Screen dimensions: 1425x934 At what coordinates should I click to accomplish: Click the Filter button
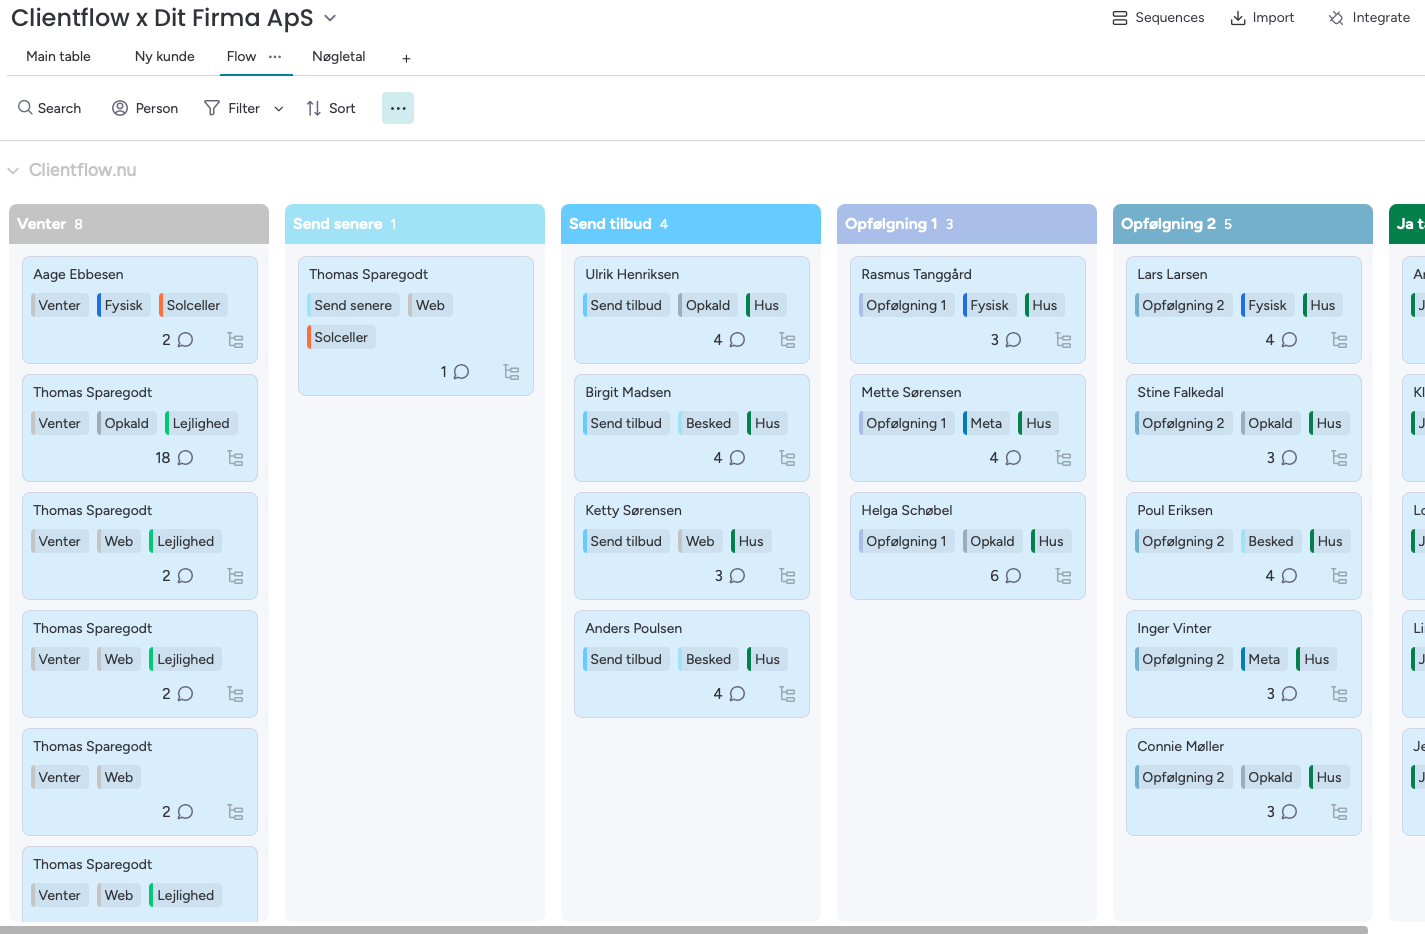pos(232,108)
